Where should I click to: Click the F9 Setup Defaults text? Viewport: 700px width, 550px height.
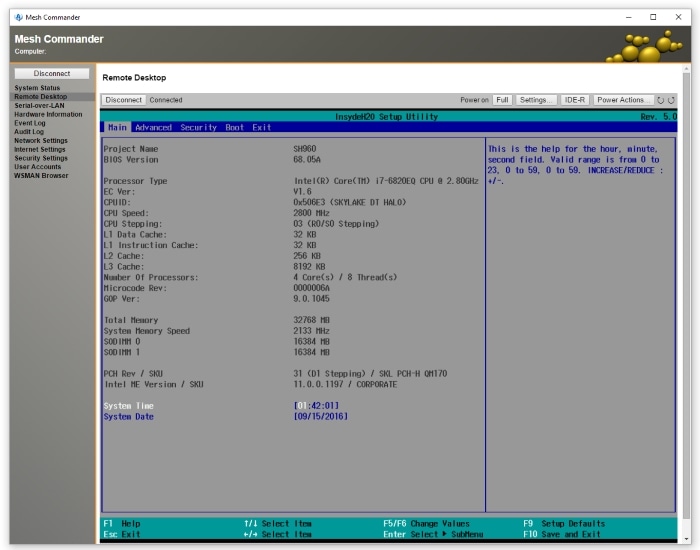564,524
